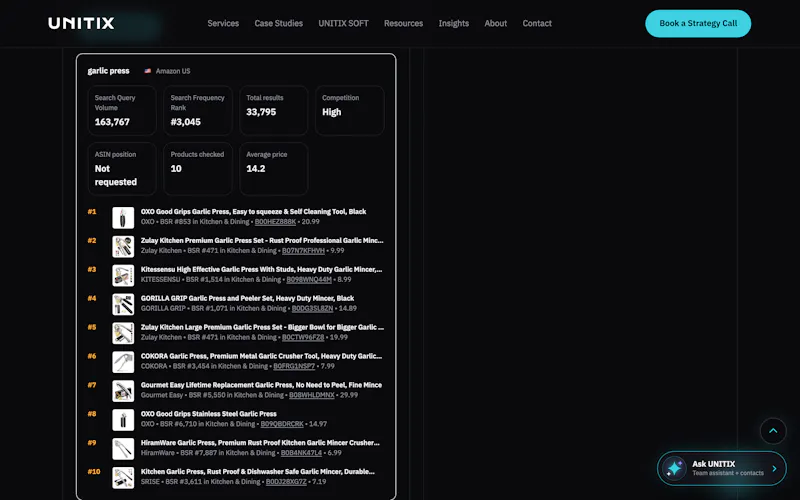800x500 pixels.
Task: Click 'BSR #853 in Kitchen & Dining' text
Action: coord(205,222)
